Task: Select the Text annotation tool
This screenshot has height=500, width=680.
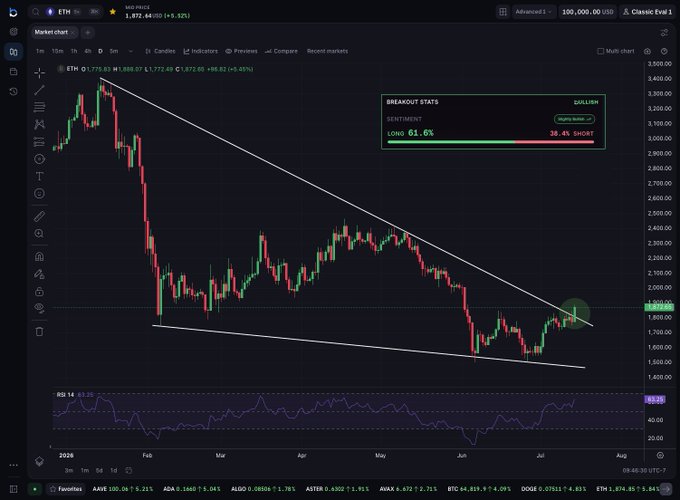Action: [39, 176]
